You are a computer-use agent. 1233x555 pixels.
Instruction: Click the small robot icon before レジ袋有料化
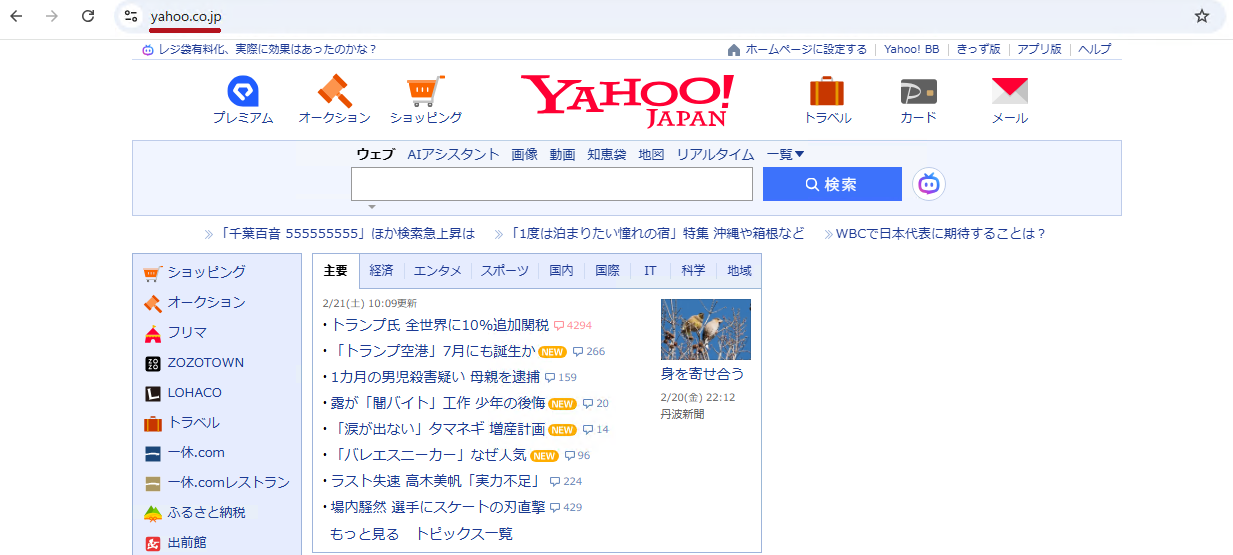pos(148,49)
